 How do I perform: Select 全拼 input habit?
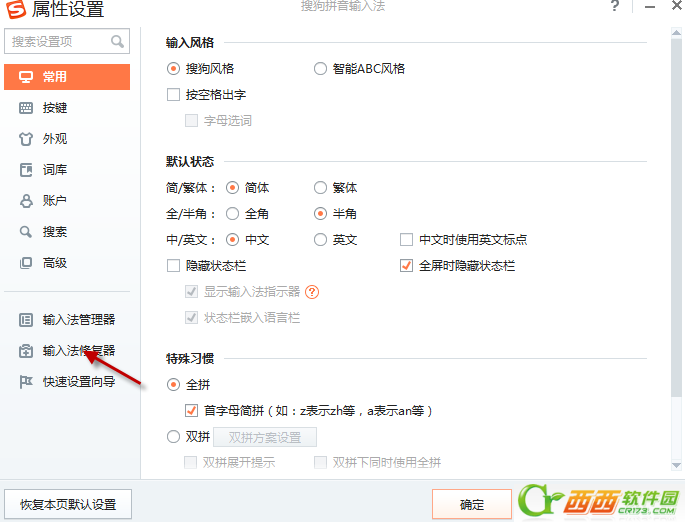[x=173, y=385]
